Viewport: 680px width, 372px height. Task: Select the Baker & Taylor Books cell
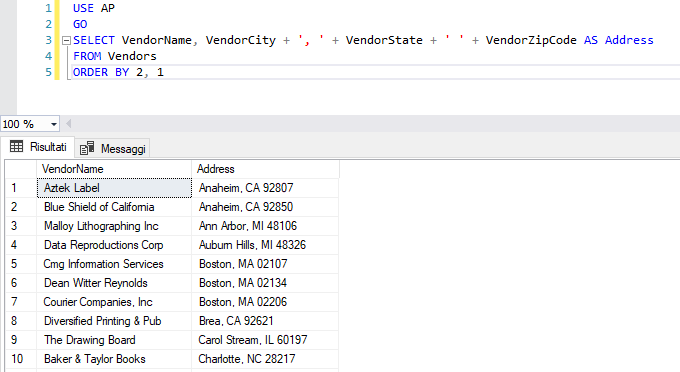click(x=114, y=359)
